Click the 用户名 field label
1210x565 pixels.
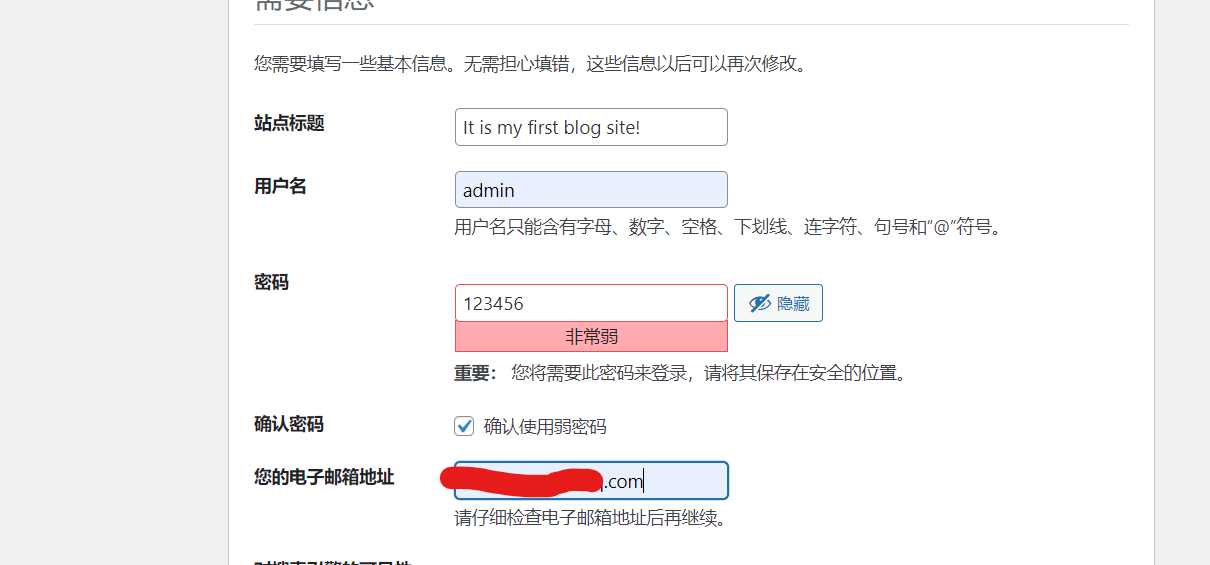(x=281, y=186)
